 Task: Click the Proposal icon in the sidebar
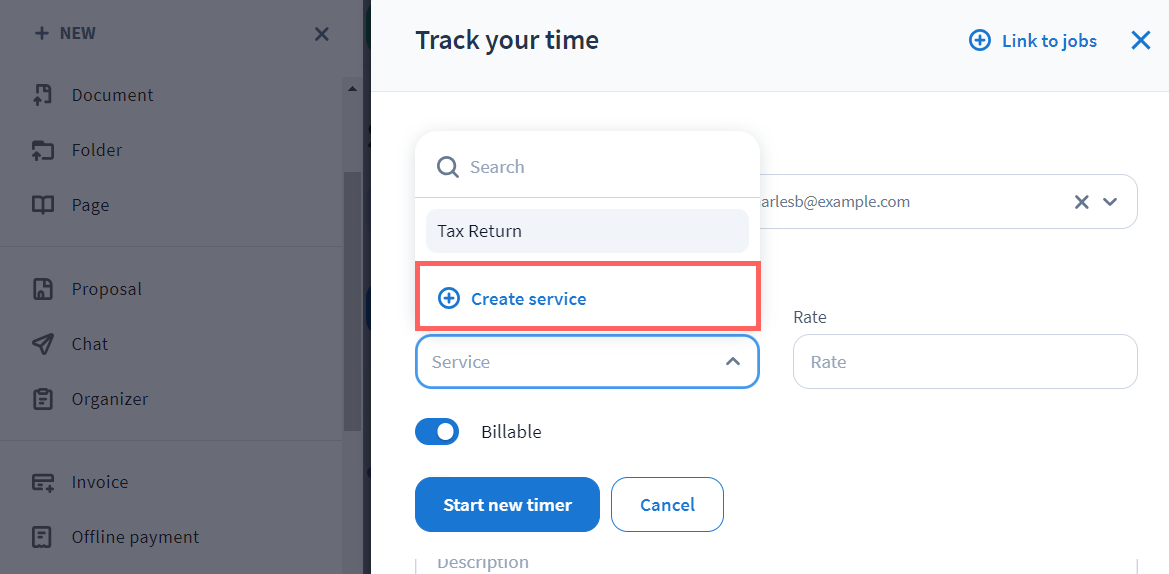tap(43, 289)
